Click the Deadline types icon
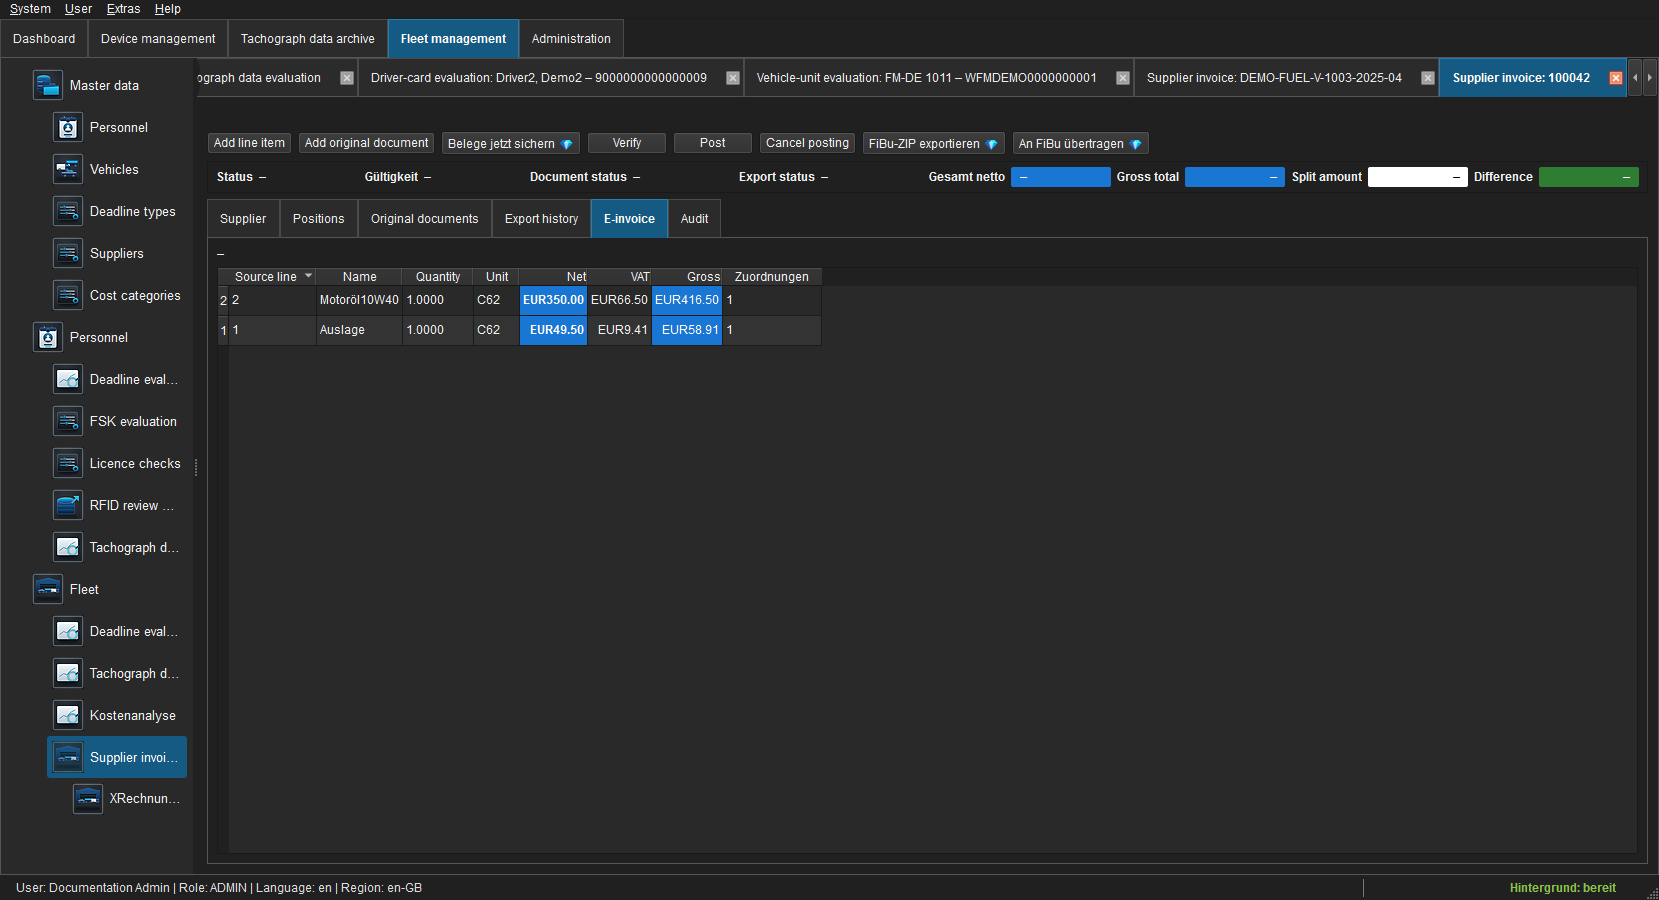 (x=68, y=211)
